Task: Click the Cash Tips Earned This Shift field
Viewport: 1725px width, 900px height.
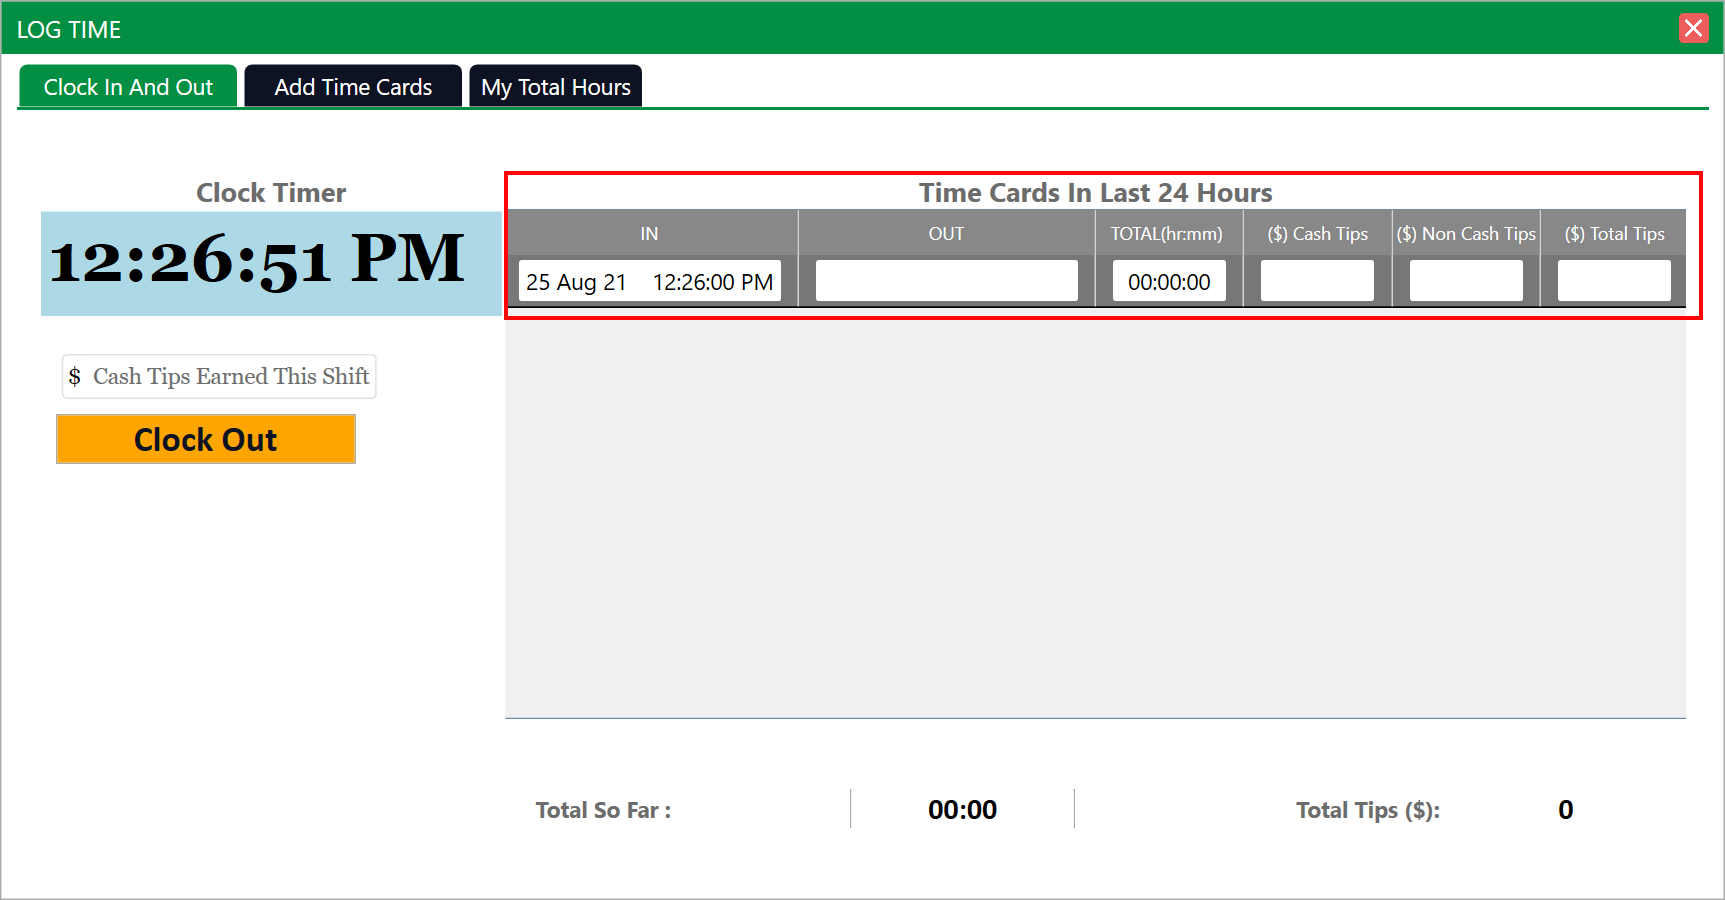Action: 230,377
